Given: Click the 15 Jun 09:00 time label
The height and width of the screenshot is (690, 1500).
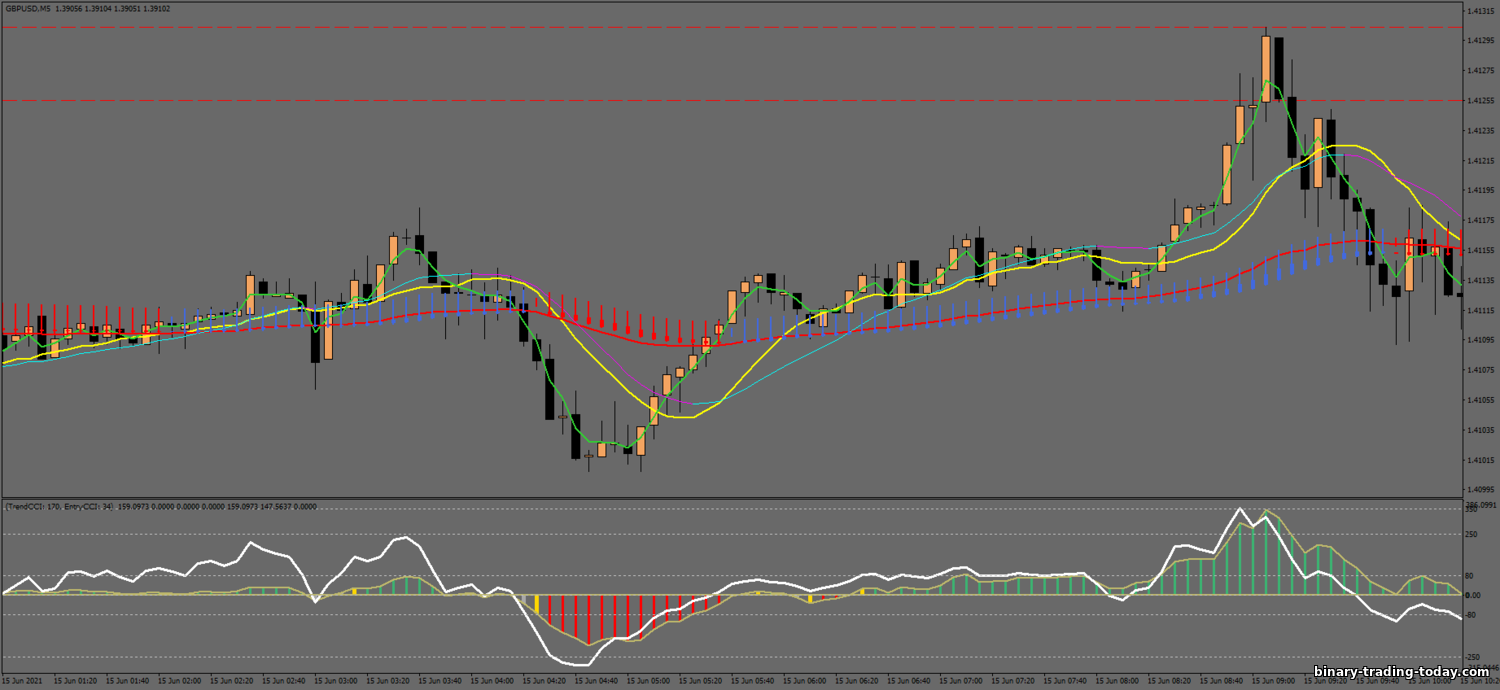Looking at the screenshot, I should (1274, 680).
